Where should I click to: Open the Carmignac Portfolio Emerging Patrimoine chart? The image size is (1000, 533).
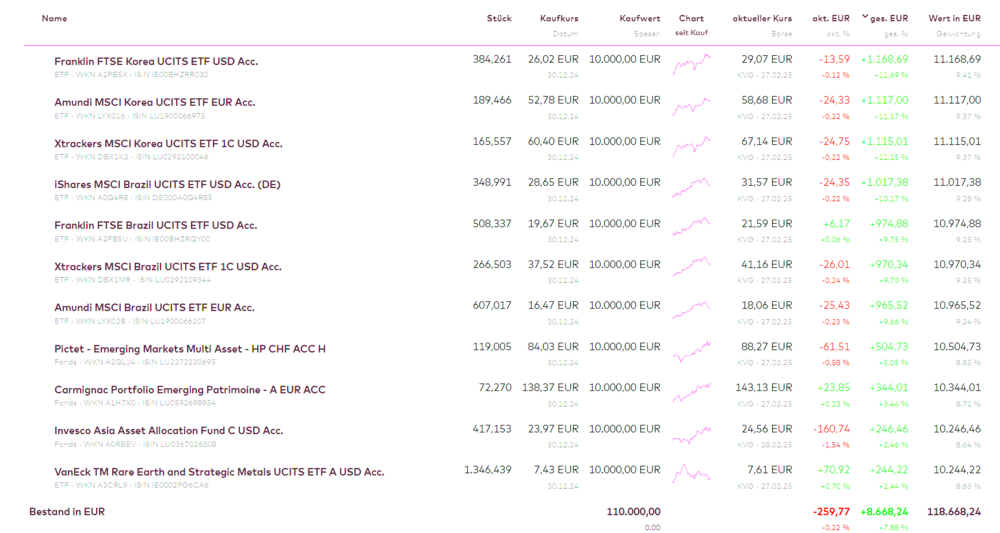[691, 393]
